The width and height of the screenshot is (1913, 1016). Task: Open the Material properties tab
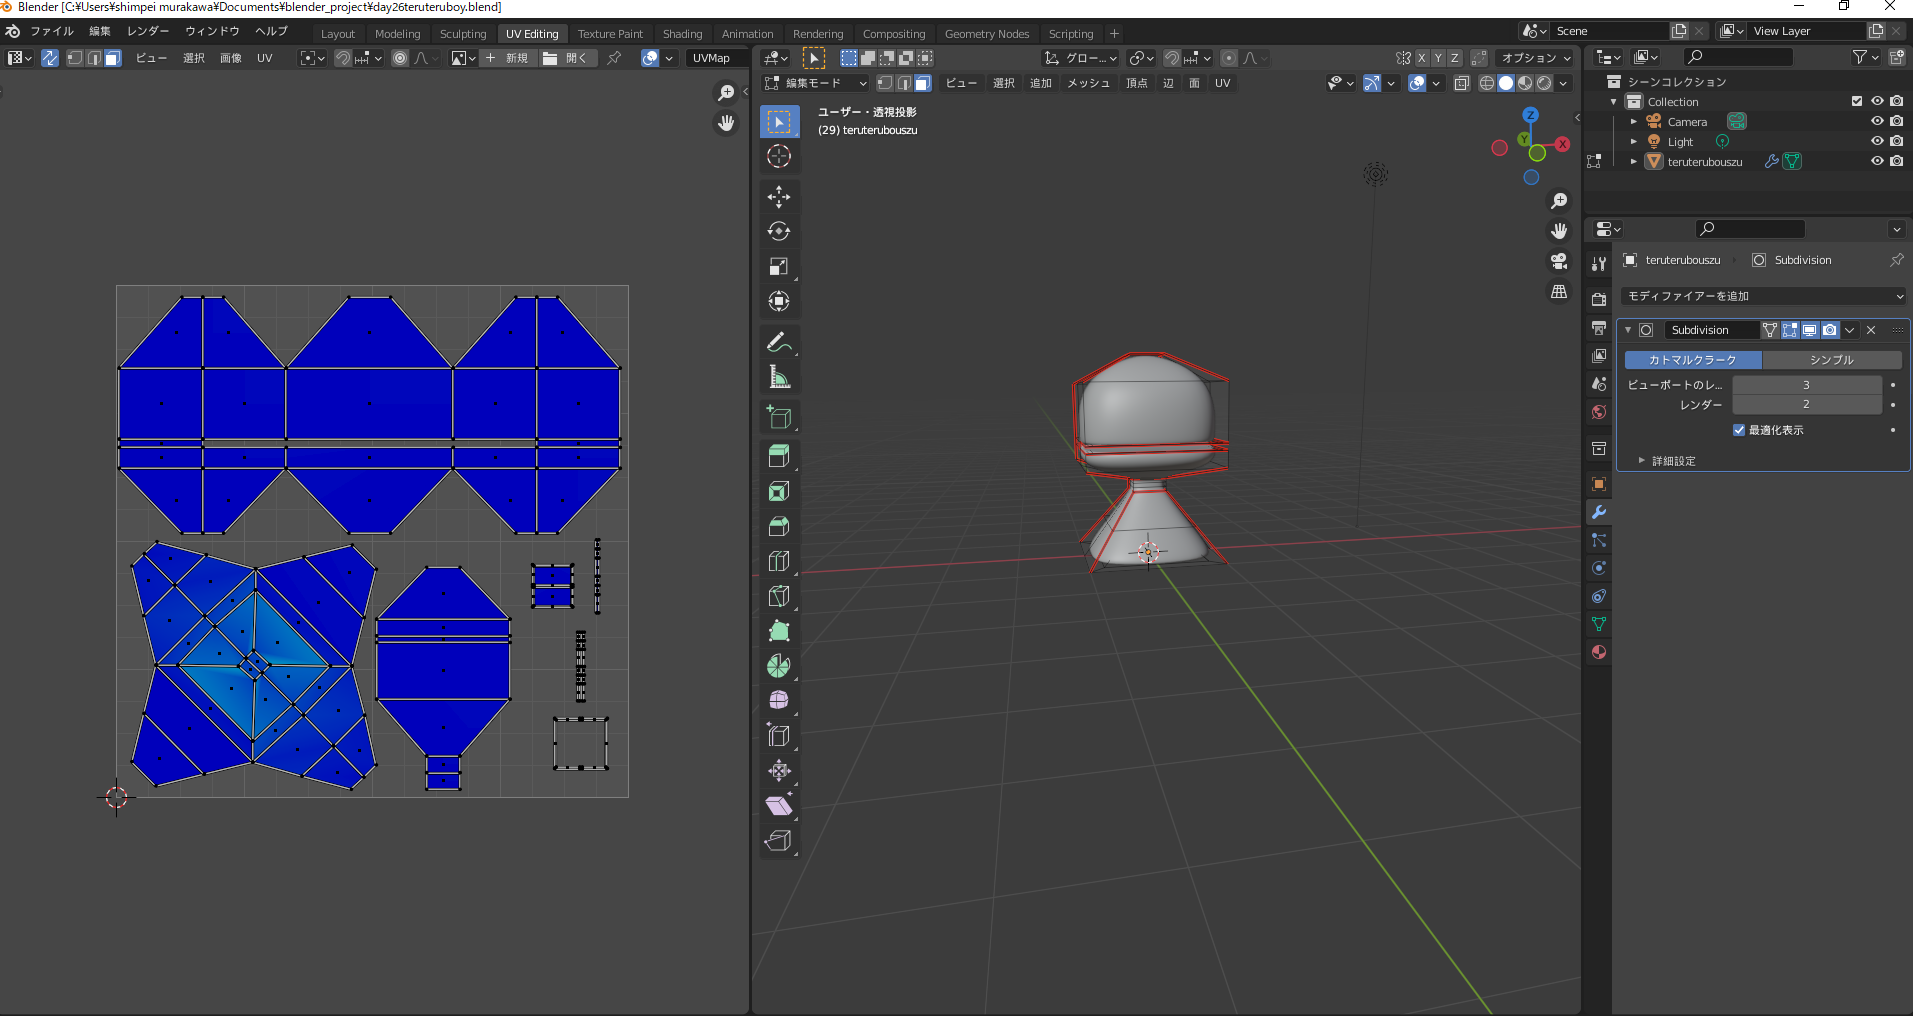coord(1598,652)
